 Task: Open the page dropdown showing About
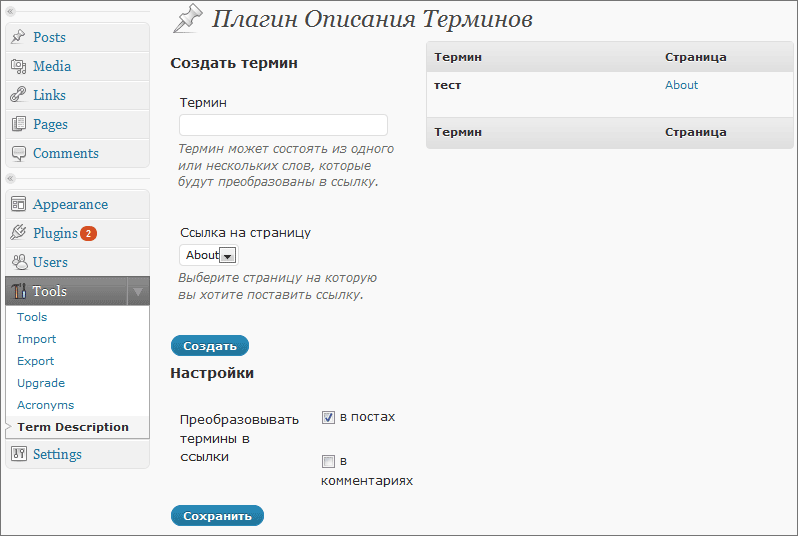click(209, 255)
